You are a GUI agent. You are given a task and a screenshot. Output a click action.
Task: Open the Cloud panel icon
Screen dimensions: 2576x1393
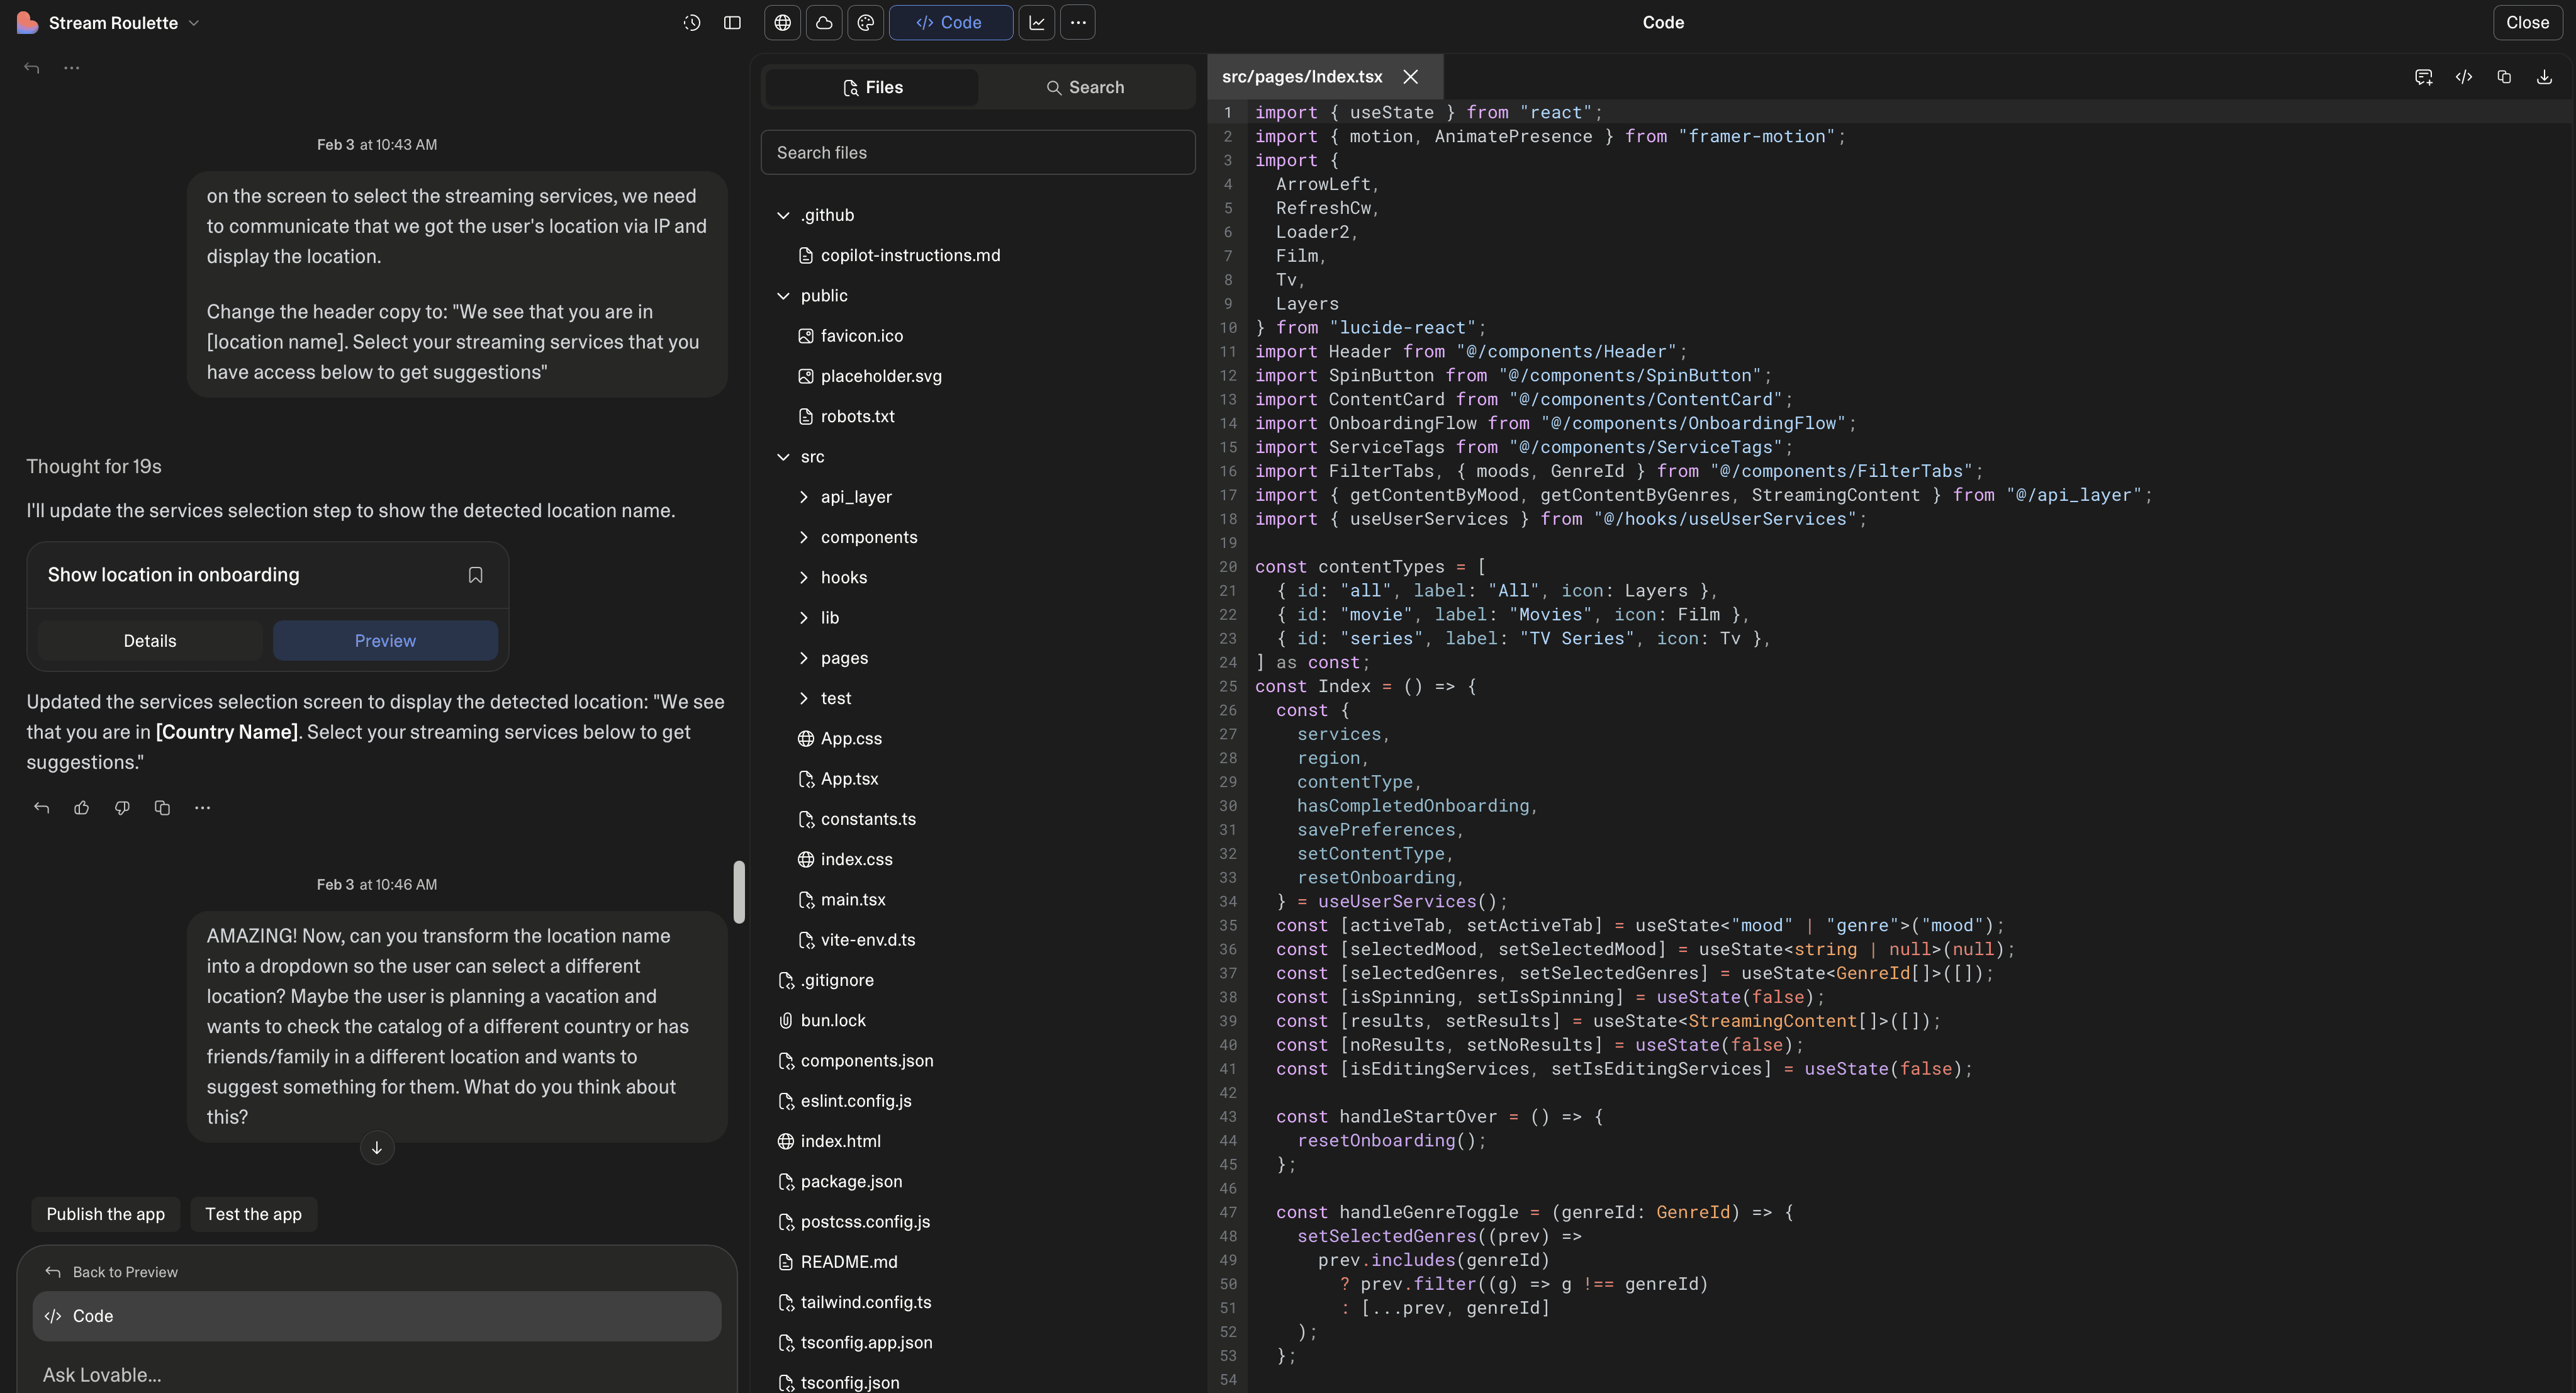point(824,22)
